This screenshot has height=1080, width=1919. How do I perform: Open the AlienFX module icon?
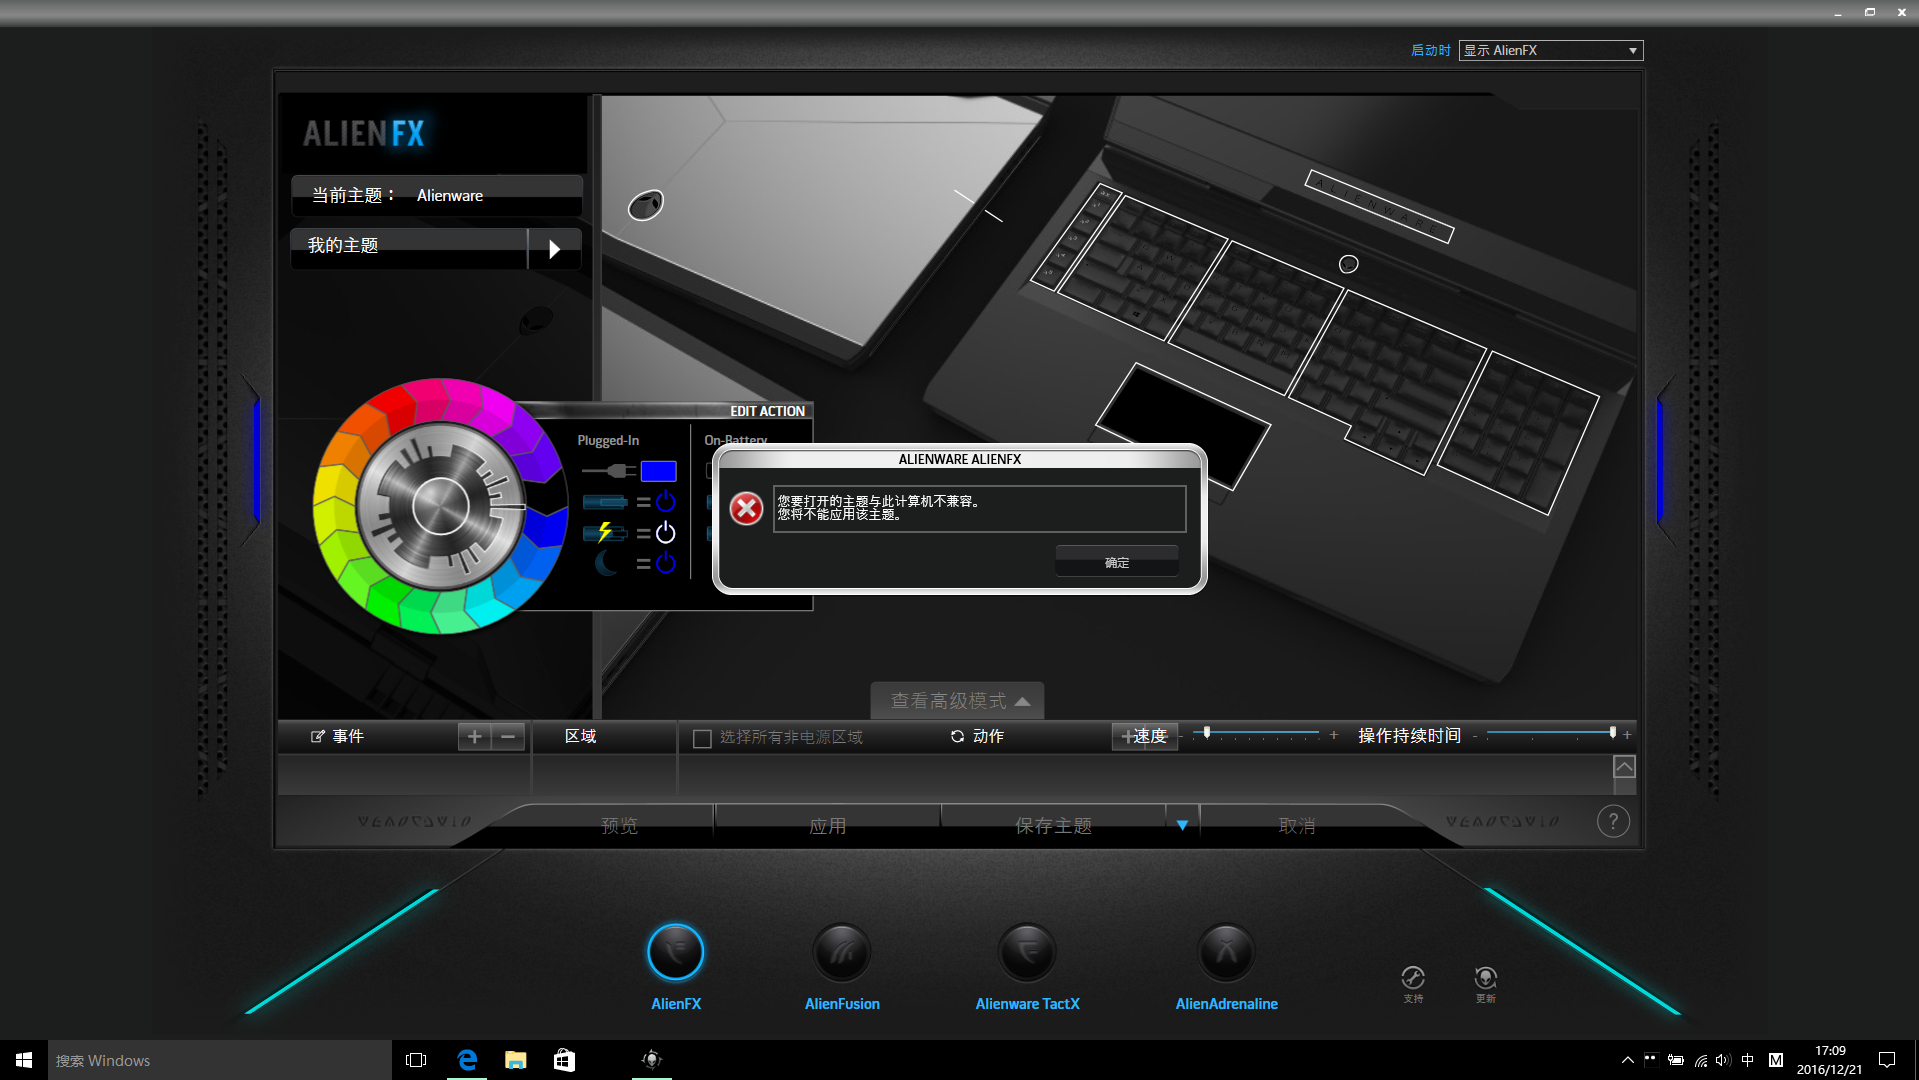click(676, 952)
